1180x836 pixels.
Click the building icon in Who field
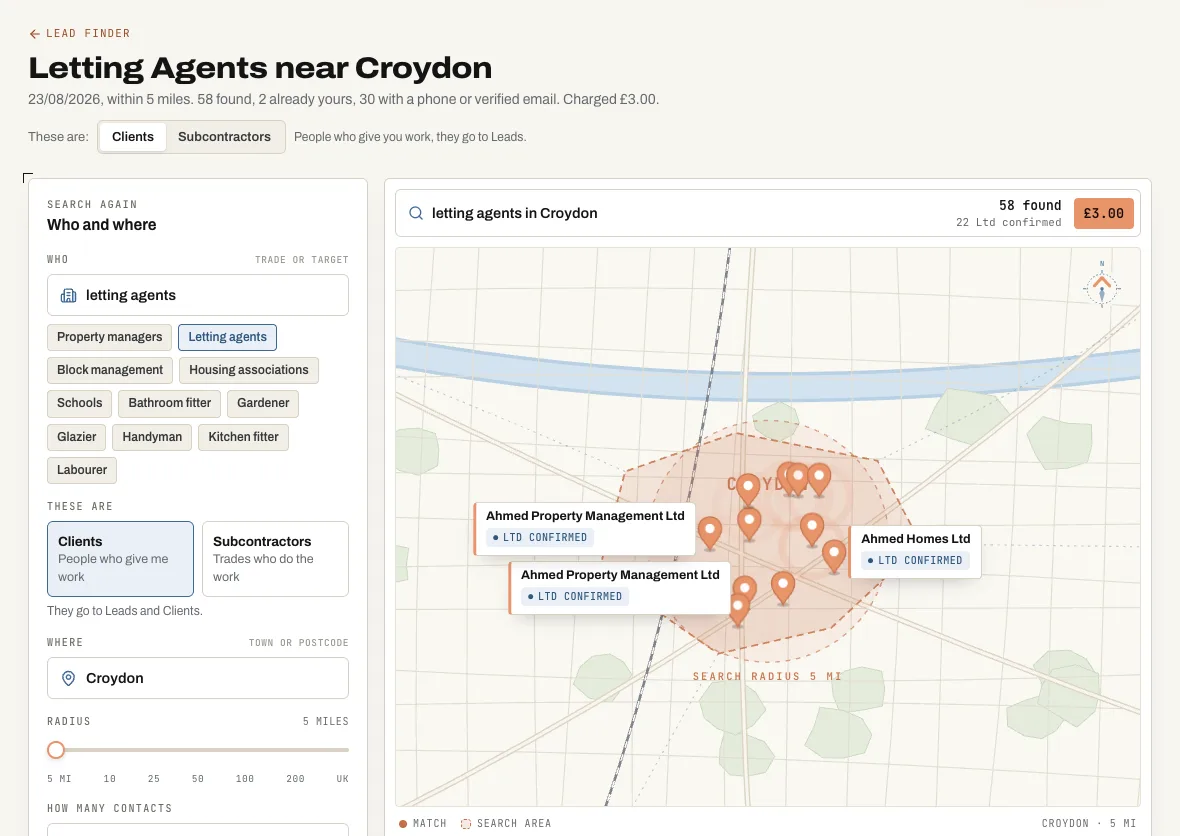click(68, 295)
